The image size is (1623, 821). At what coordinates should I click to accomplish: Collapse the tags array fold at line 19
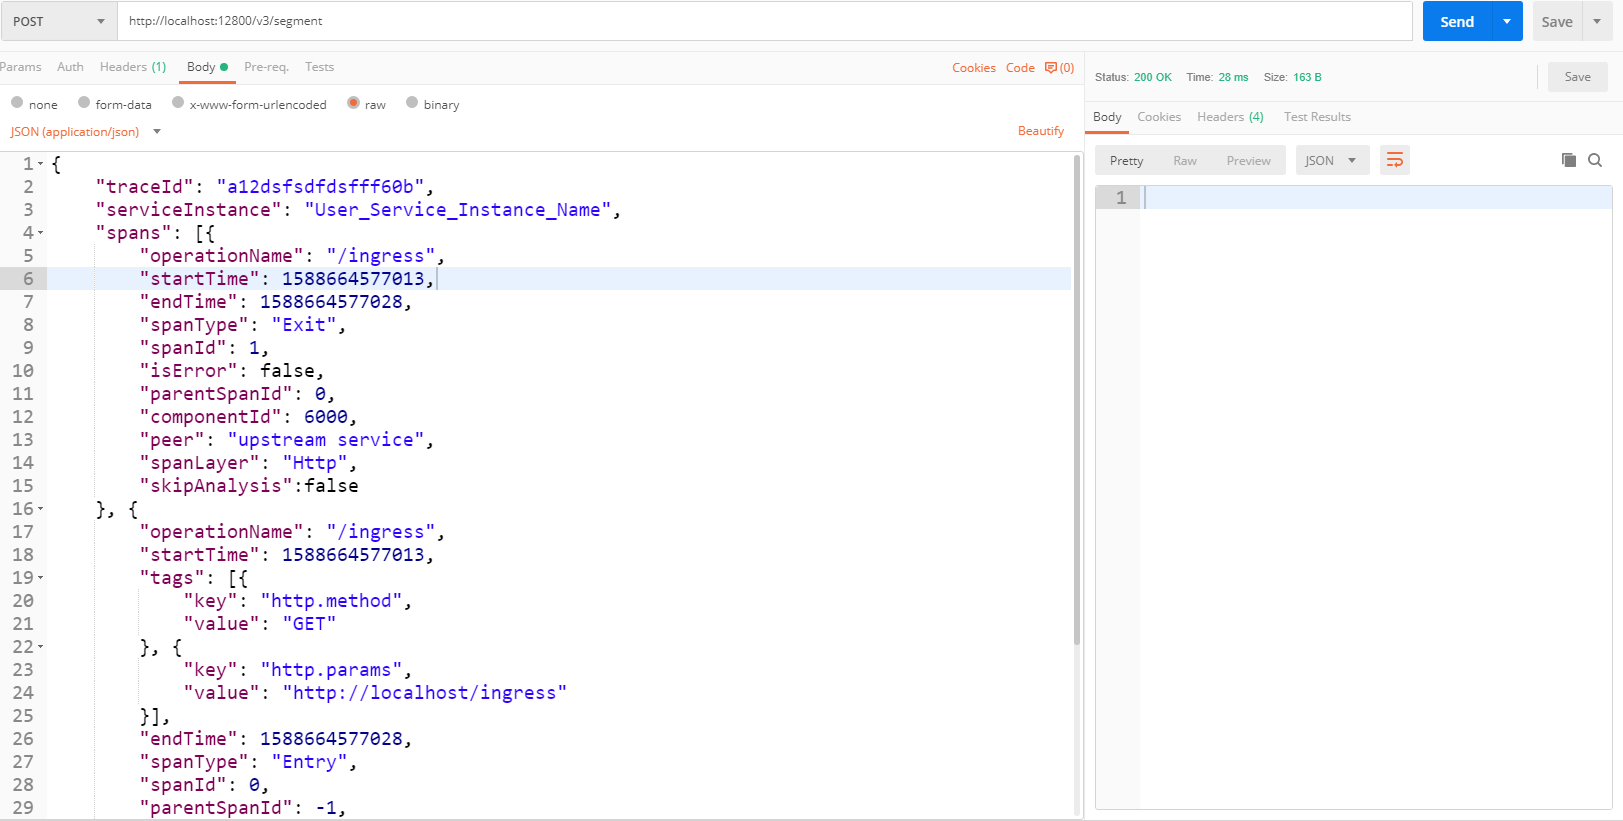pyautogui.click(x=41, y=578)
